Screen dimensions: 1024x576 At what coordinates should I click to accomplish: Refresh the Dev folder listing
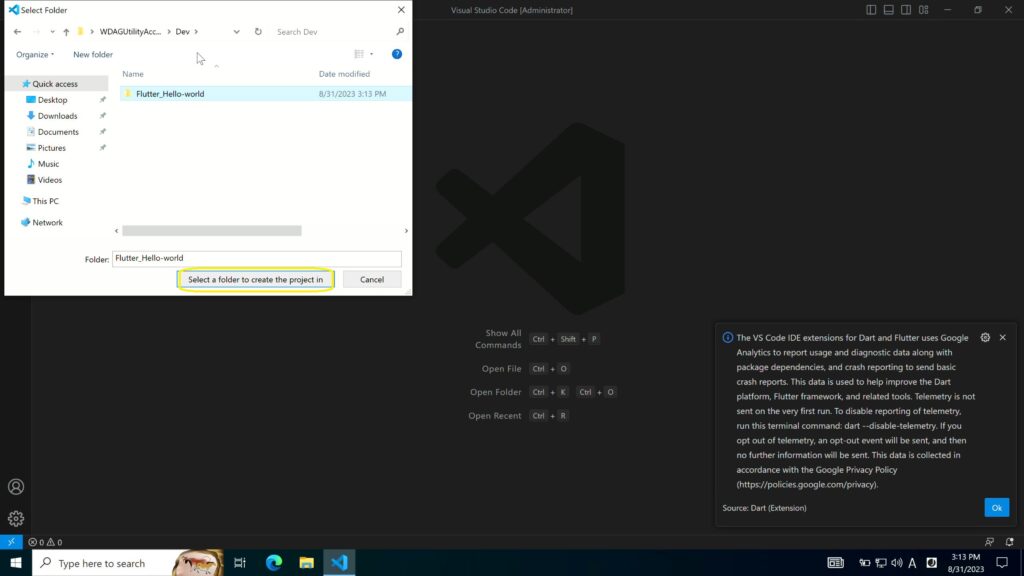tap(258, 31)
